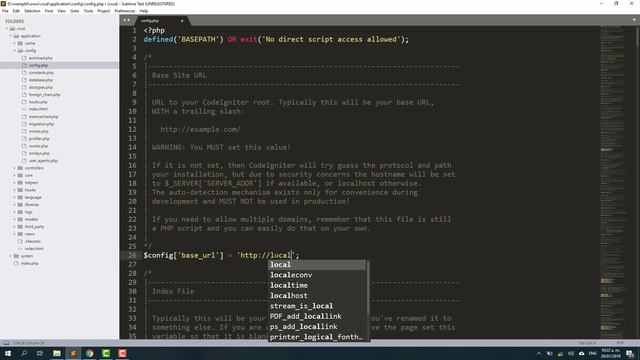
Task: Open Task View from the taskbar
Action: [40, 353]
